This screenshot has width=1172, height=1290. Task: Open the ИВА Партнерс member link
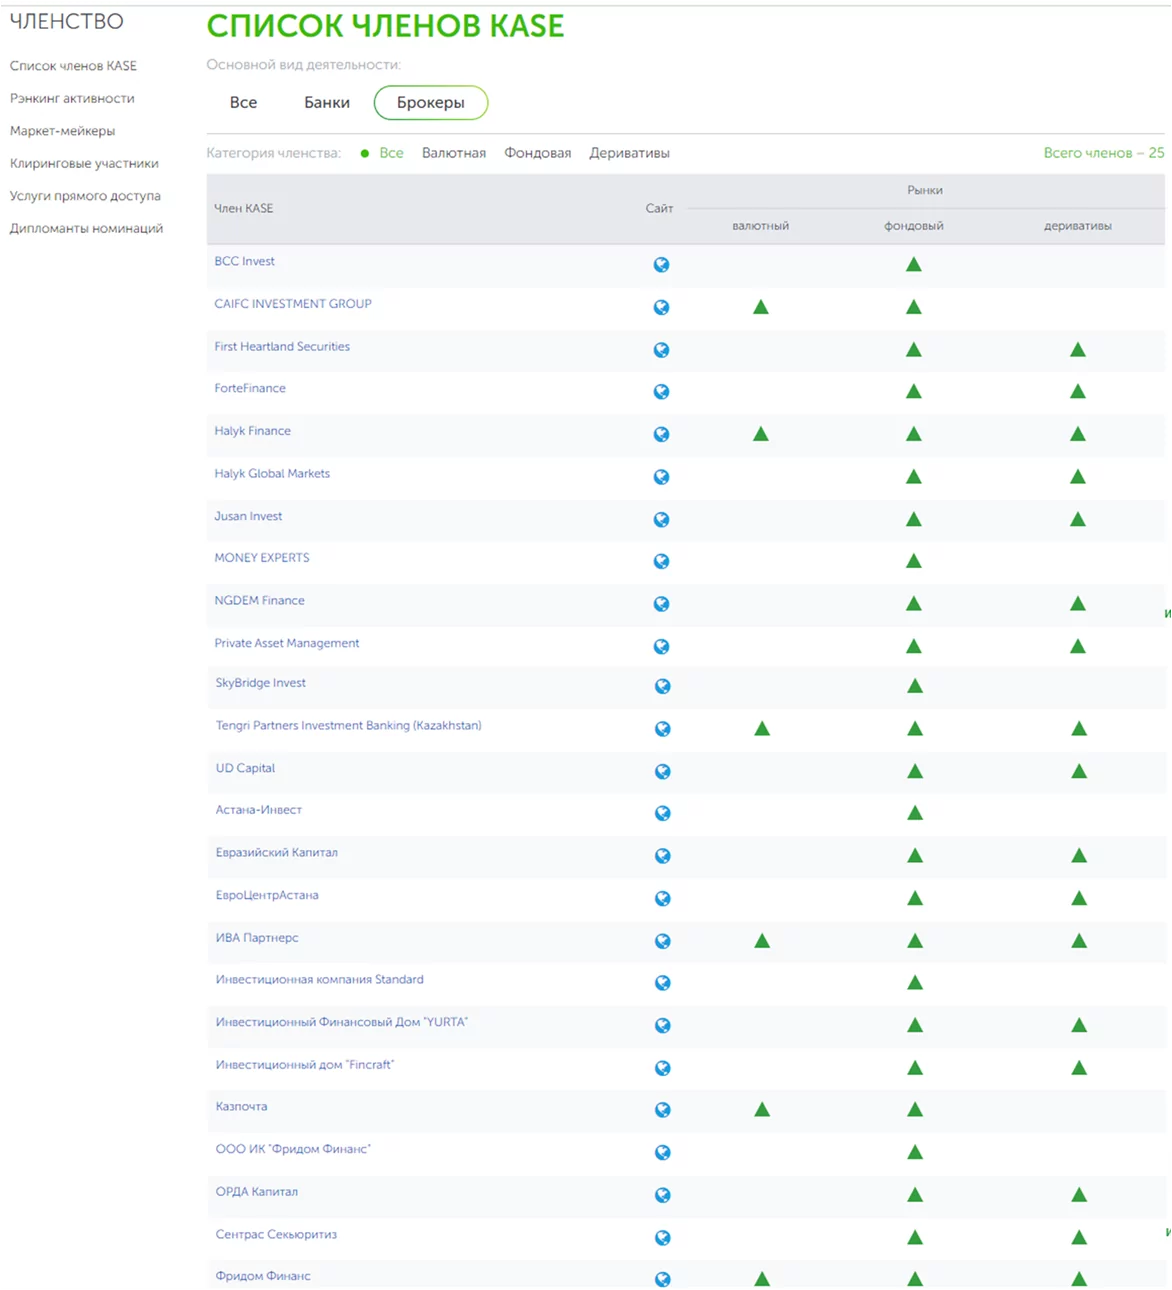click(257, 938)
